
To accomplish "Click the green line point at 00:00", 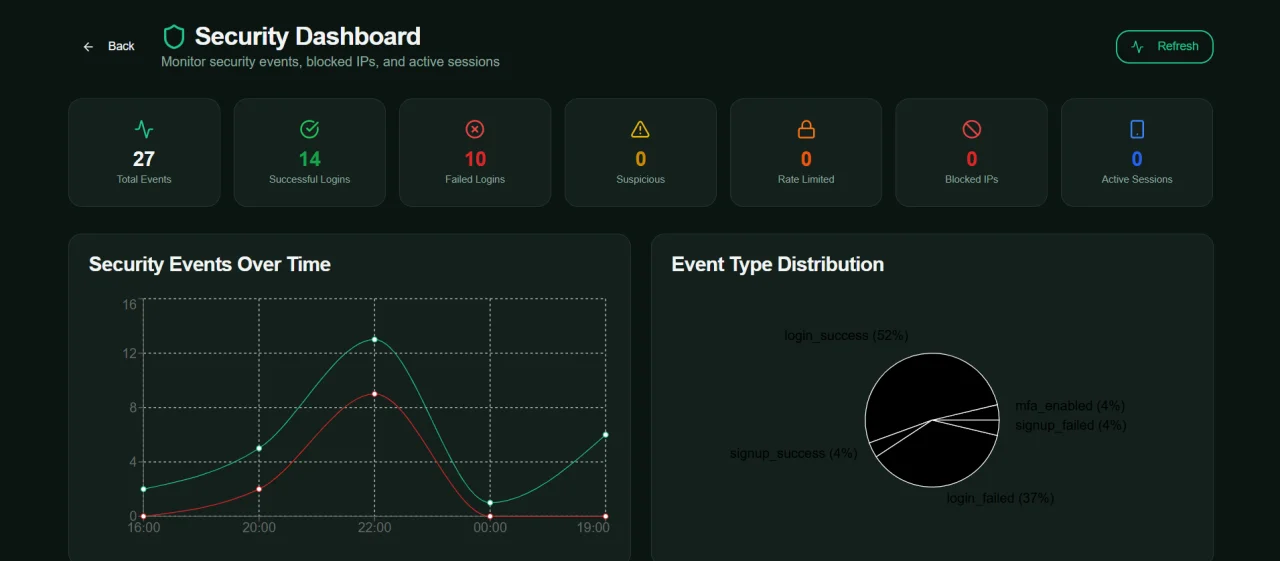I will click(x=490, y=503).
